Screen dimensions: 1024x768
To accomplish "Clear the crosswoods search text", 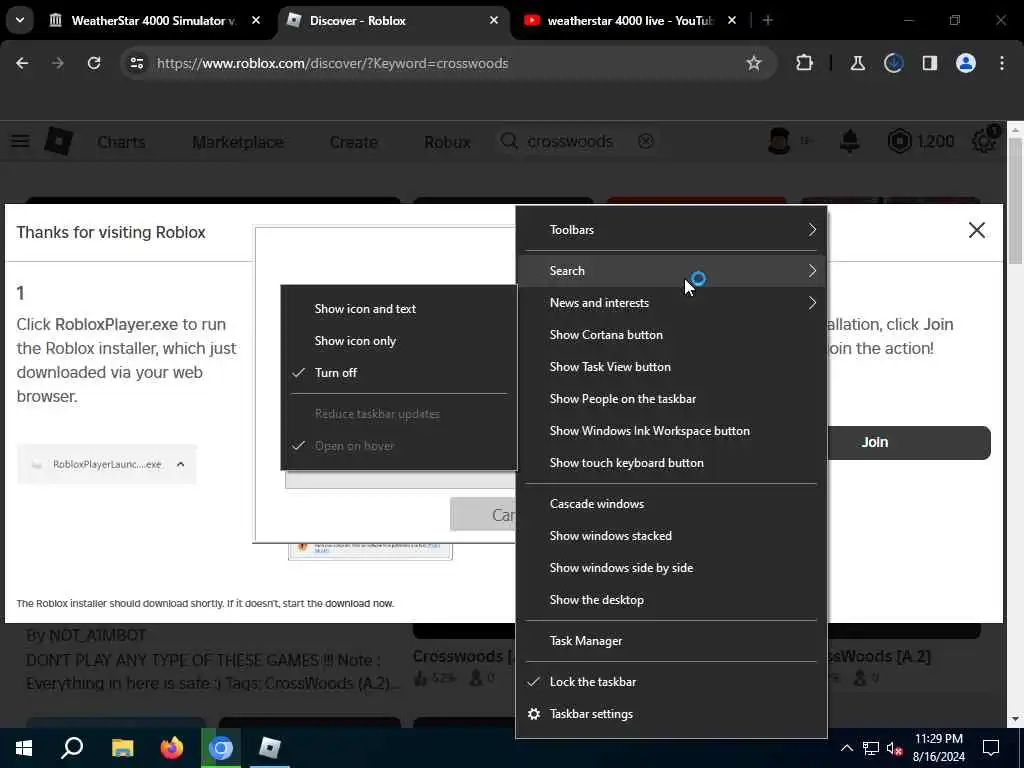I will pos(646,141).
